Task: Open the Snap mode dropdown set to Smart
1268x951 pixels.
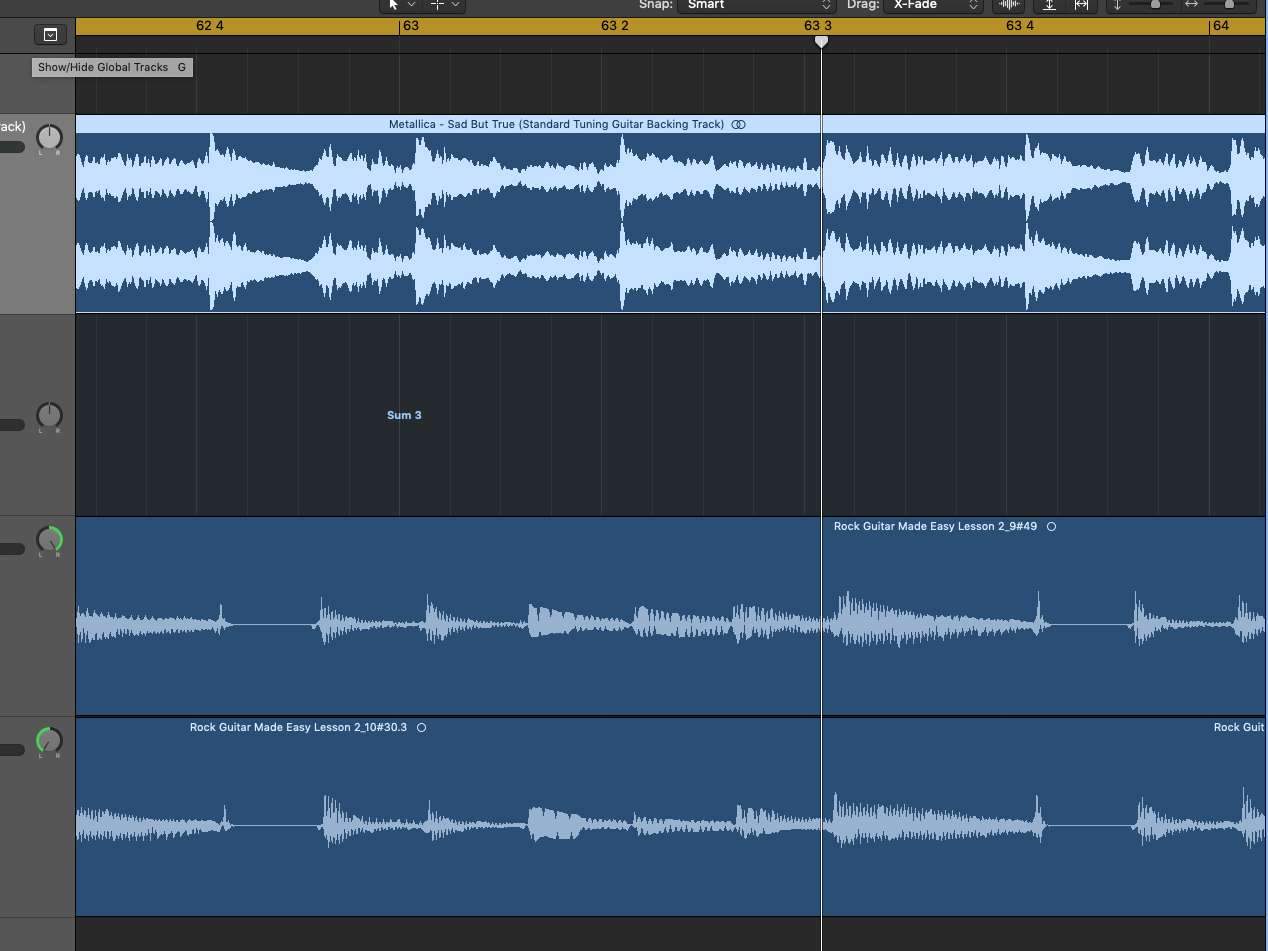Action: point(755,5)
